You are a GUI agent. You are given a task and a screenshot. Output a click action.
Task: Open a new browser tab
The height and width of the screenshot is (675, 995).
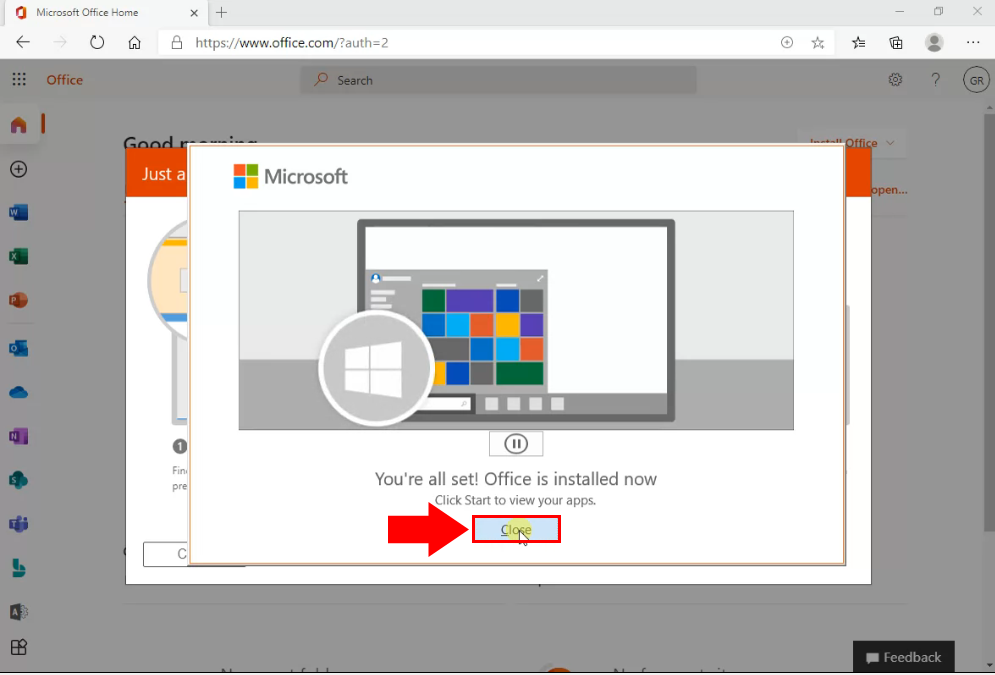(x=221, y=13)
